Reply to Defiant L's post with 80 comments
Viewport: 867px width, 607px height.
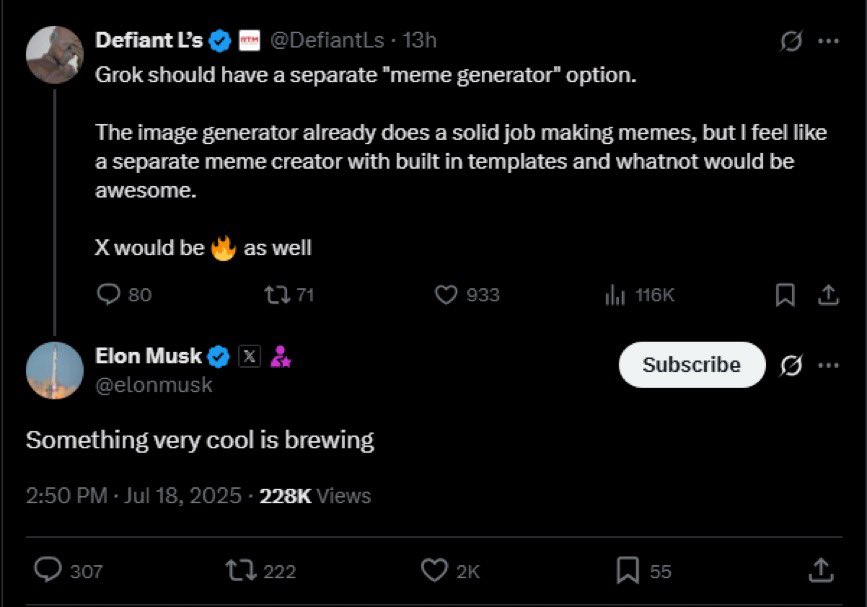tap(124, 295)
